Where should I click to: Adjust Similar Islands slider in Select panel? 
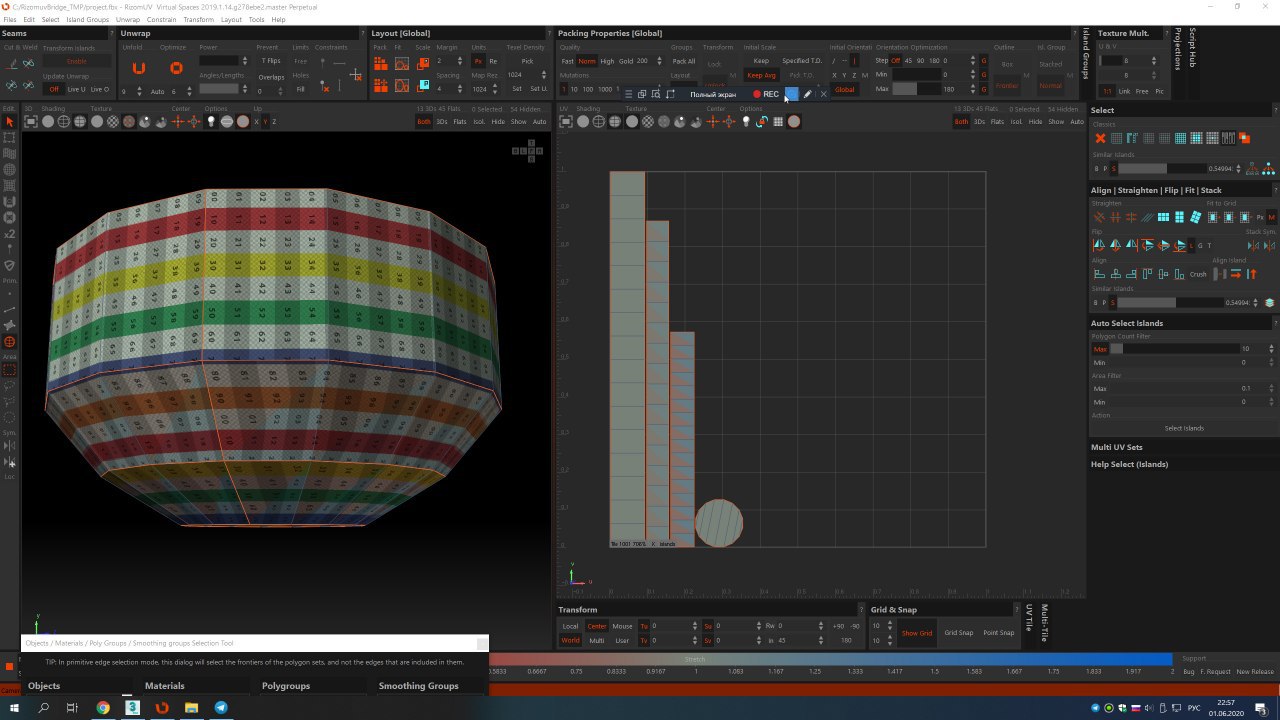click(1161, 168)
